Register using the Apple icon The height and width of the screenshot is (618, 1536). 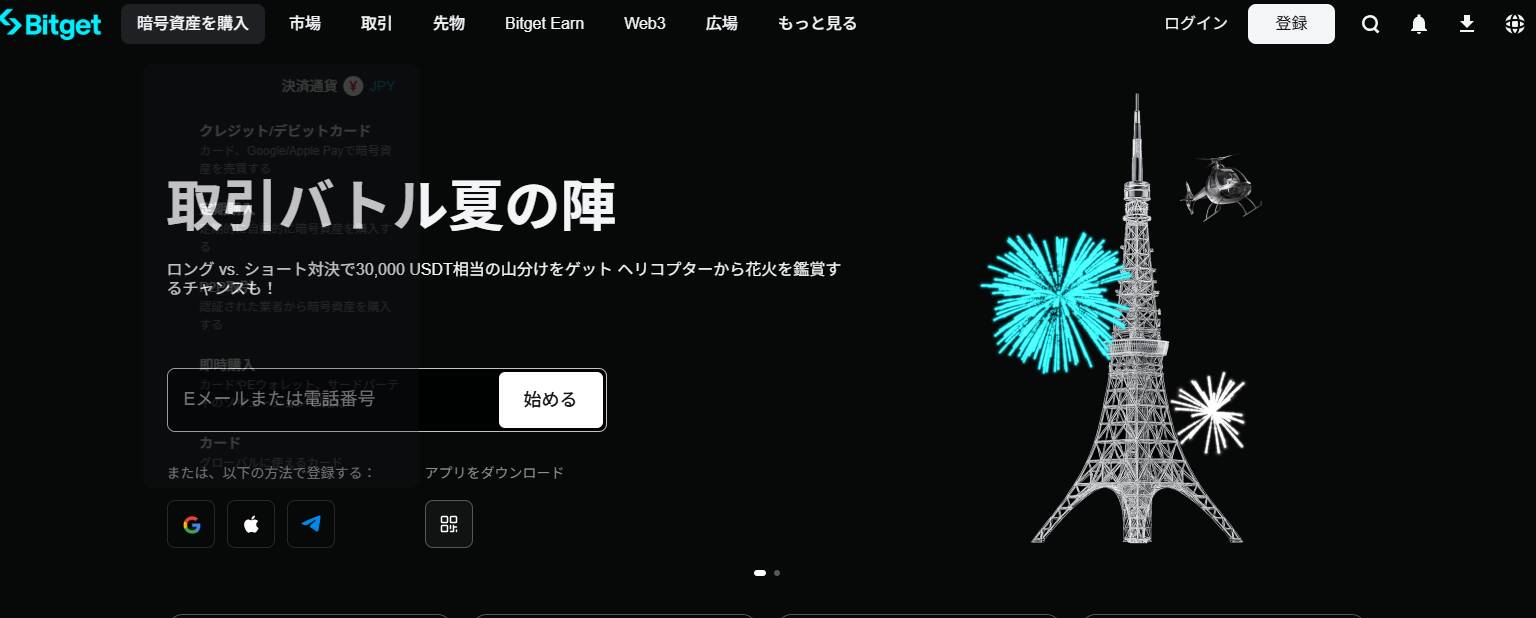pos(251,524)
